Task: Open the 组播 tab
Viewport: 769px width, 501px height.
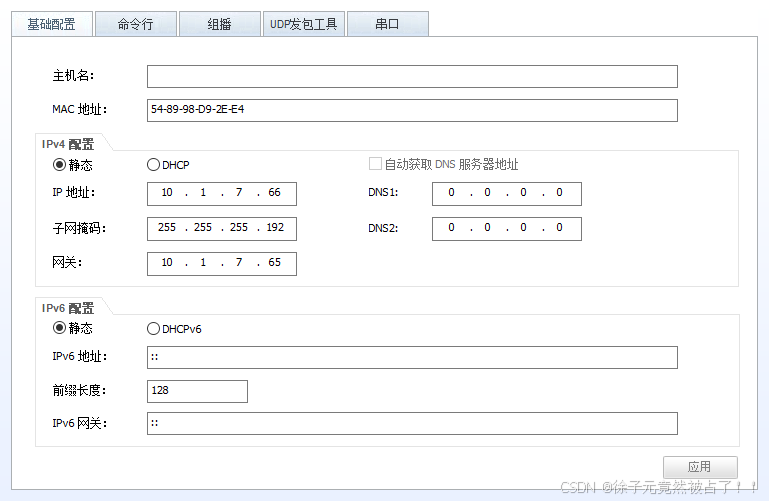Action: pos(220,24)
